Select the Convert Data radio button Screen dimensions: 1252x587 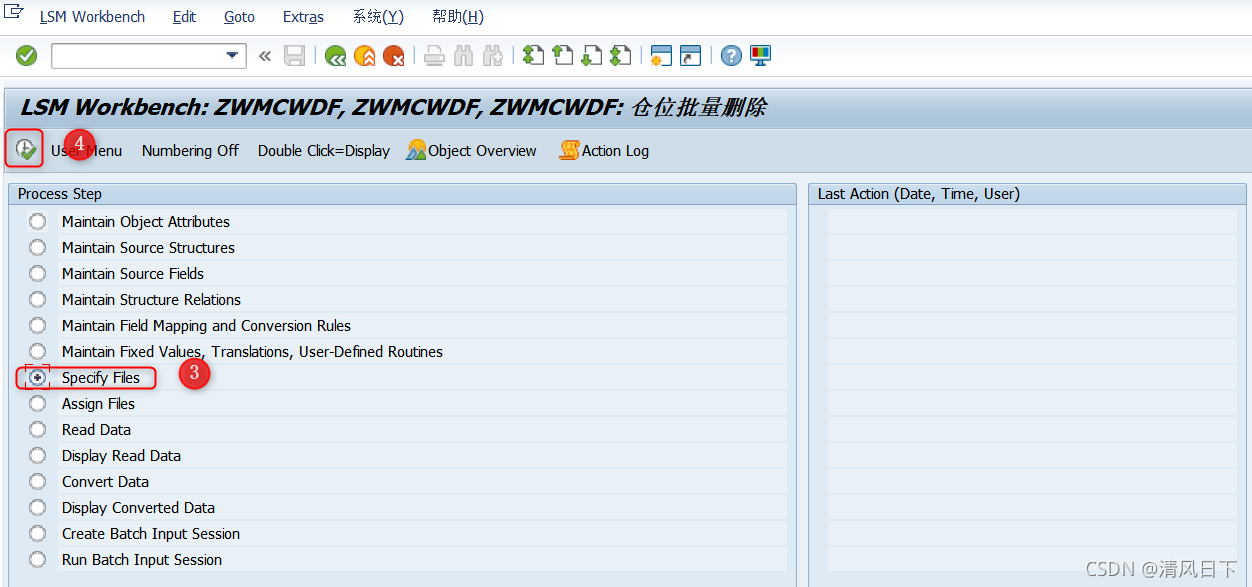pyautogui.click(x=37, y=481)
